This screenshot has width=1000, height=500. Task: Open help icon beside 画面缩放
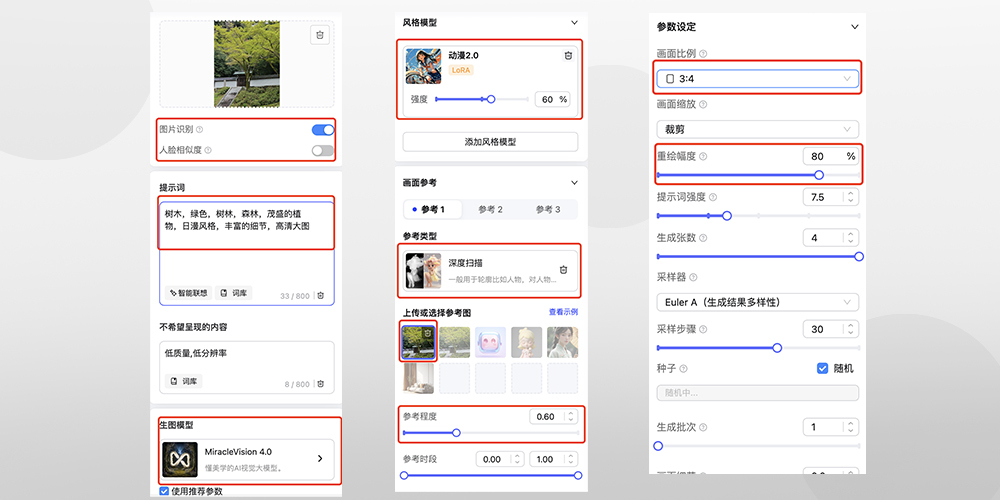[703, 104]
